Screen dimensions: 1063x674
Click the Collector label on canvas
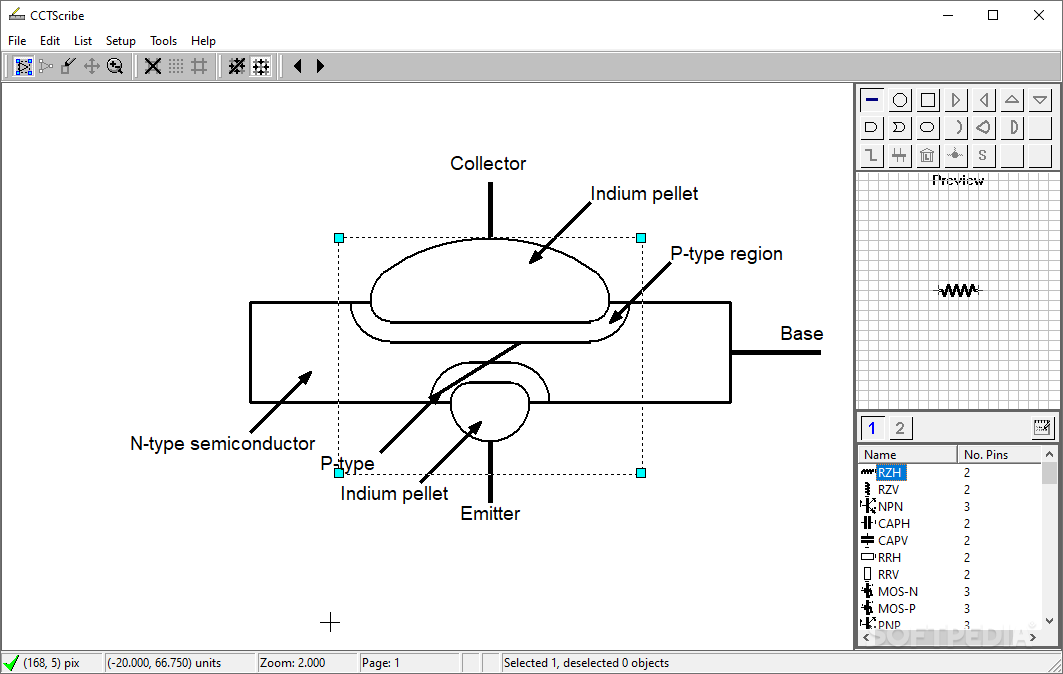(x=488, y=163)
